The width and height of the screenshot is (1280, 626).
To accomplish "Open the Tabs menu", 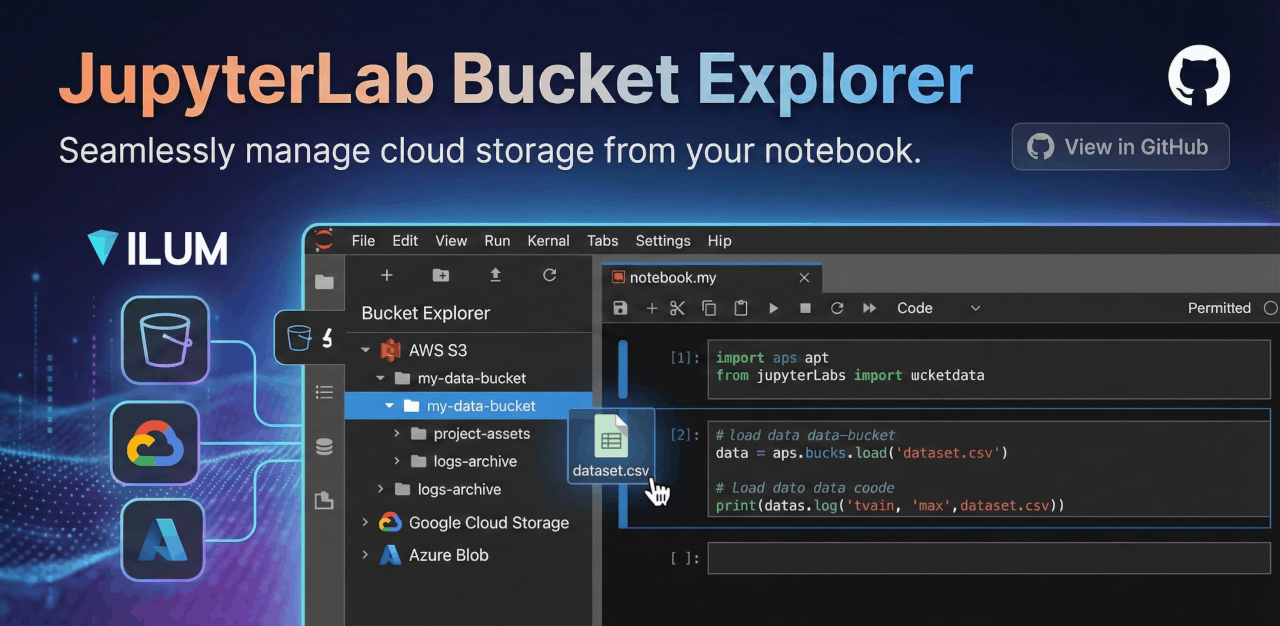I will click(603, 241).
